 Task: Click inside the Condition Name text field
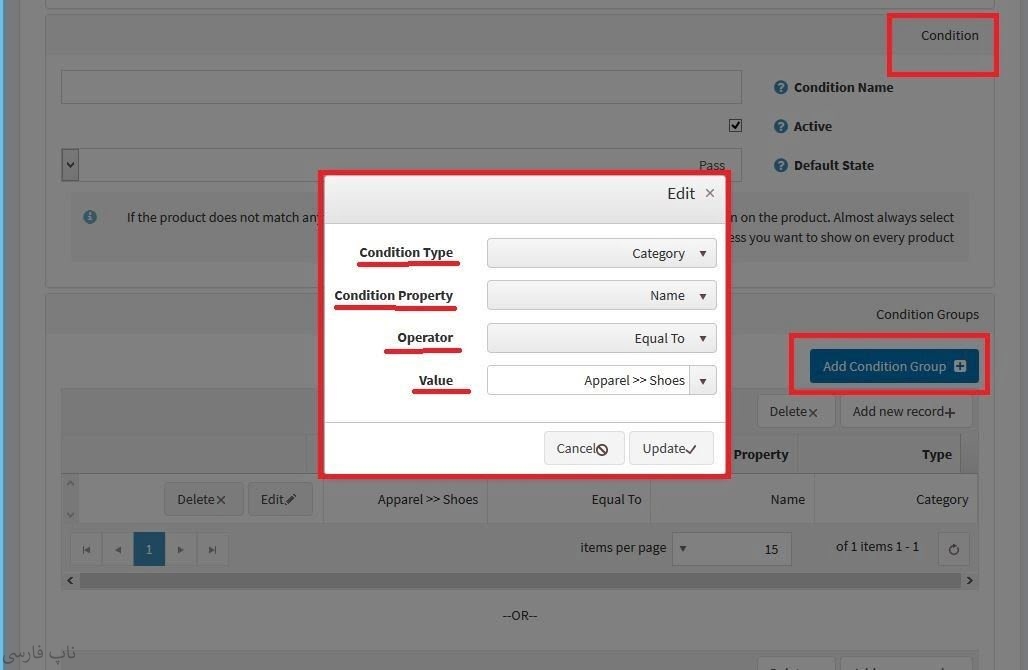pos(400,87)
